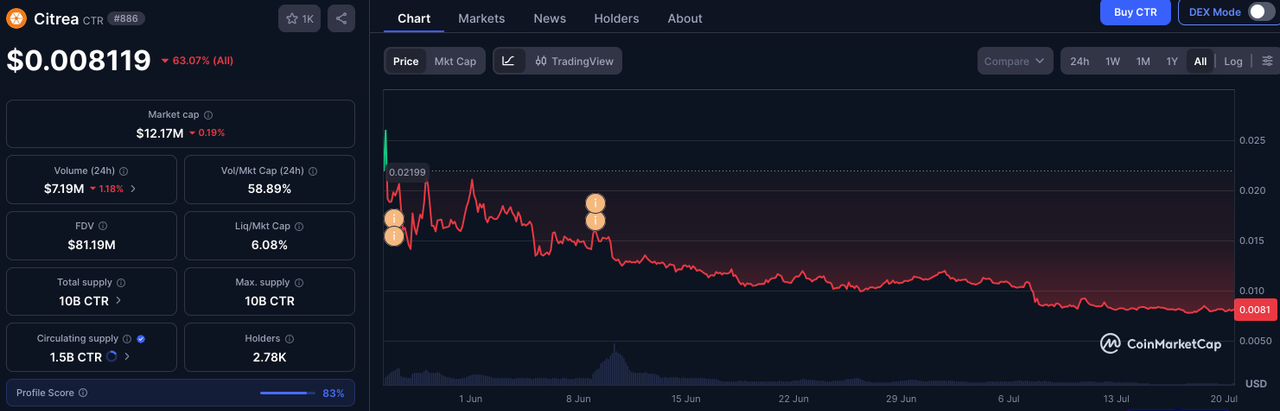The image size is (1280, 411).
Task: Click the upper event marker near 8 Jun
Action: pyautogui.click(x=595, y=203)
